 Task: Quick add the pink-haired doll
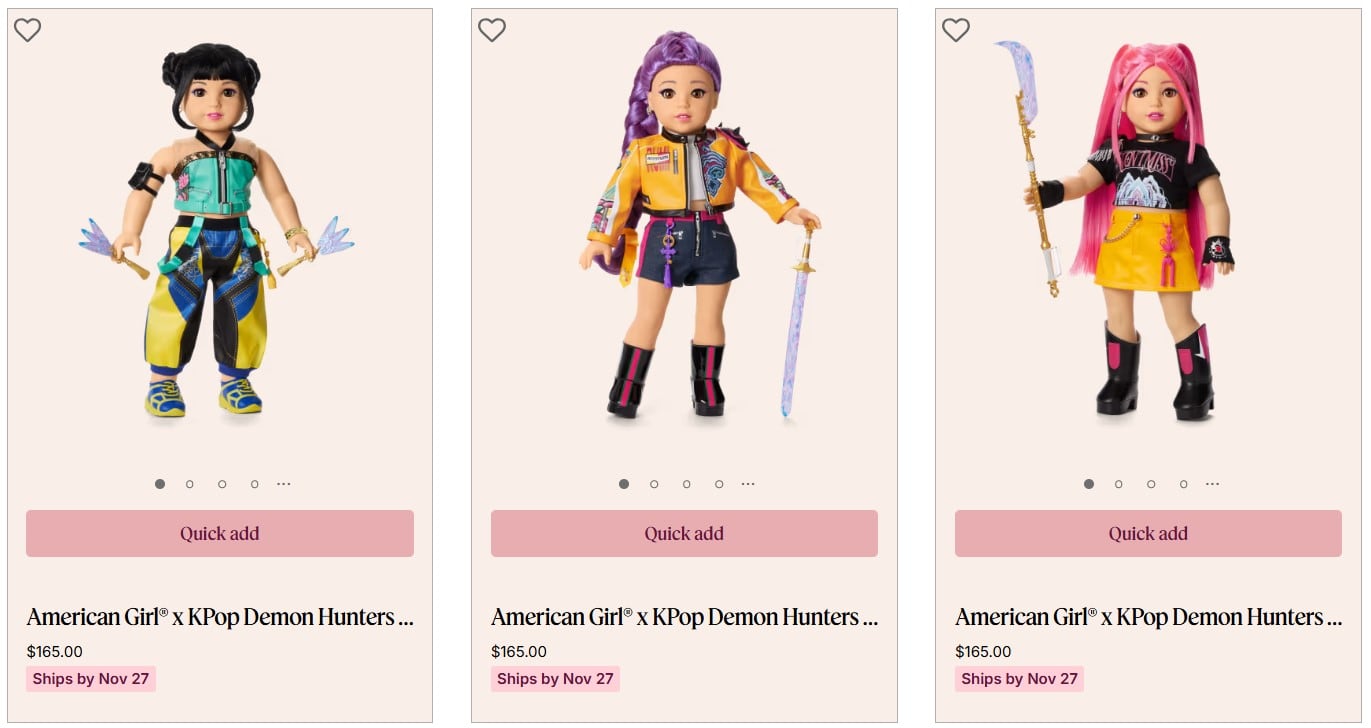coord(1148,533)
